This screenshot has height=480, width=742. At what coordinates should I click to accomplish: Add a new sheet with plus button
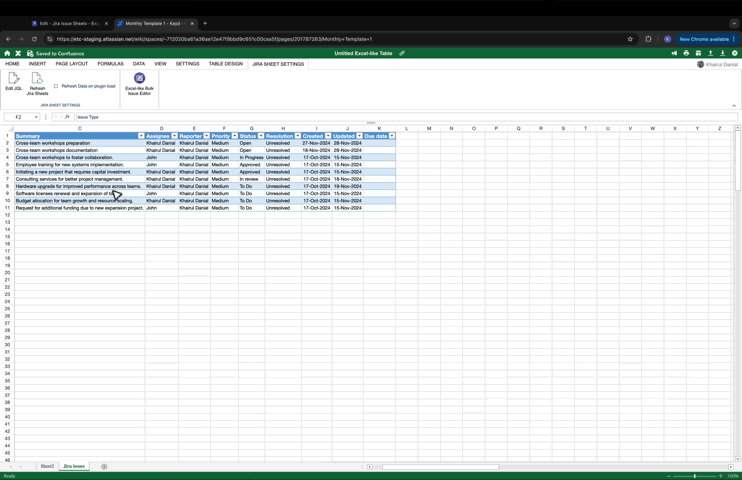coord(104,466)
